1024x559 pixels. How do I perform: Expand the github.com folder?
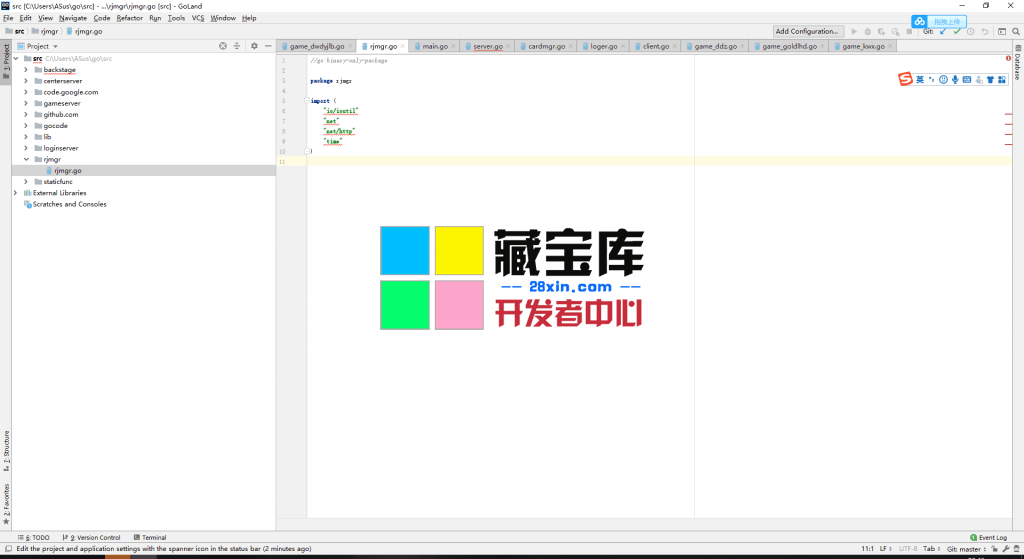point(25,114)
